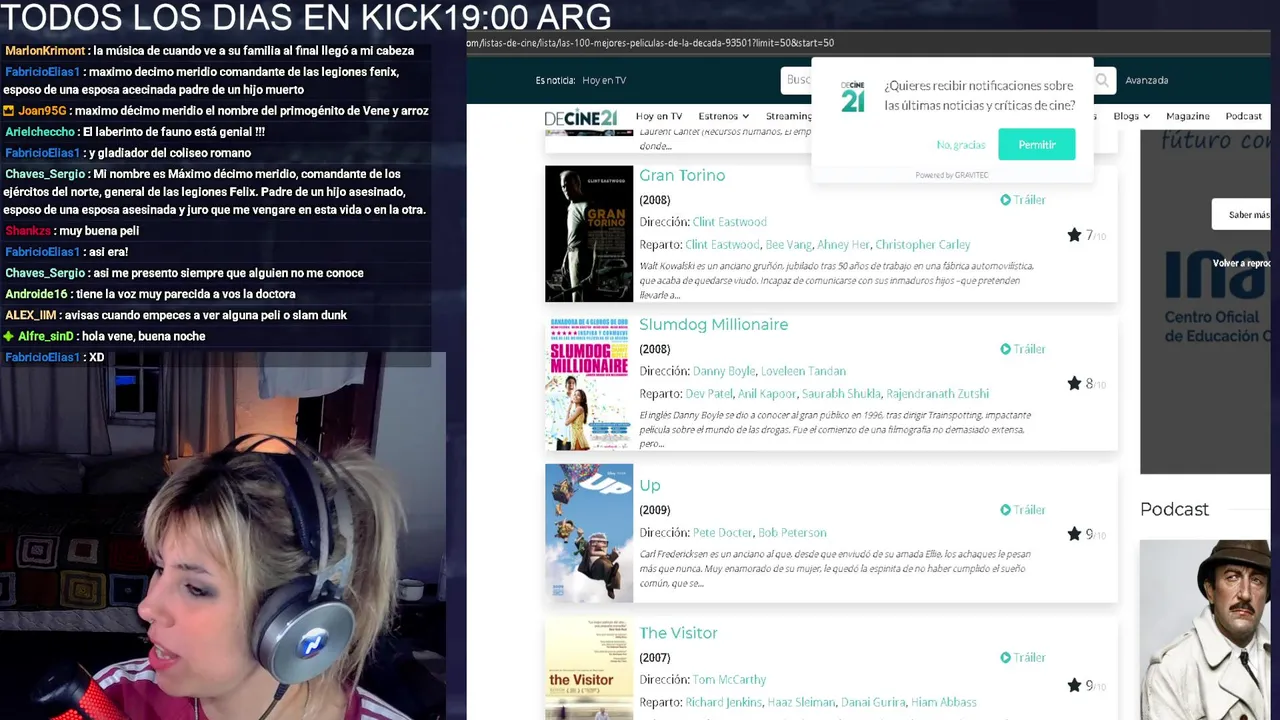This screenshot has height=720, width=1280.
Task: Click the Gran Torino poster
Action: [589, 234]
